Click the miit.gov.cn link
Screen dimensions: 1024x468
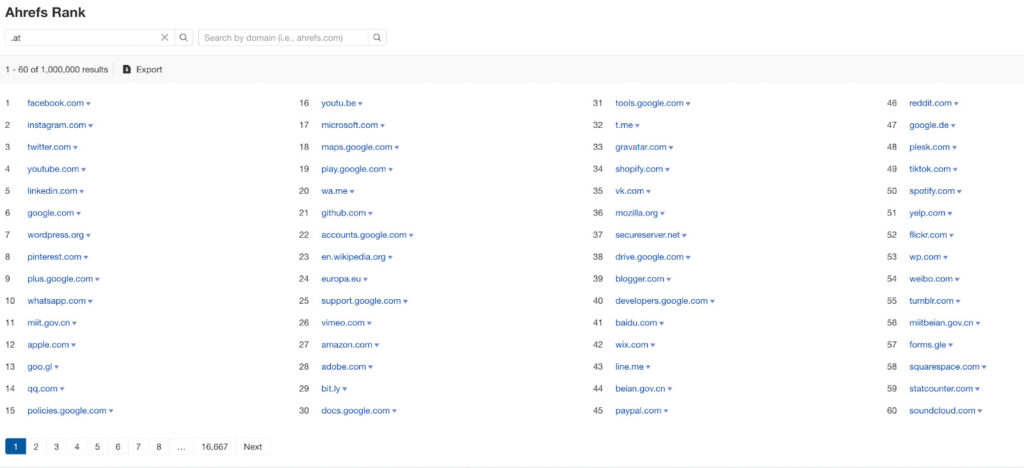[49, 323]
